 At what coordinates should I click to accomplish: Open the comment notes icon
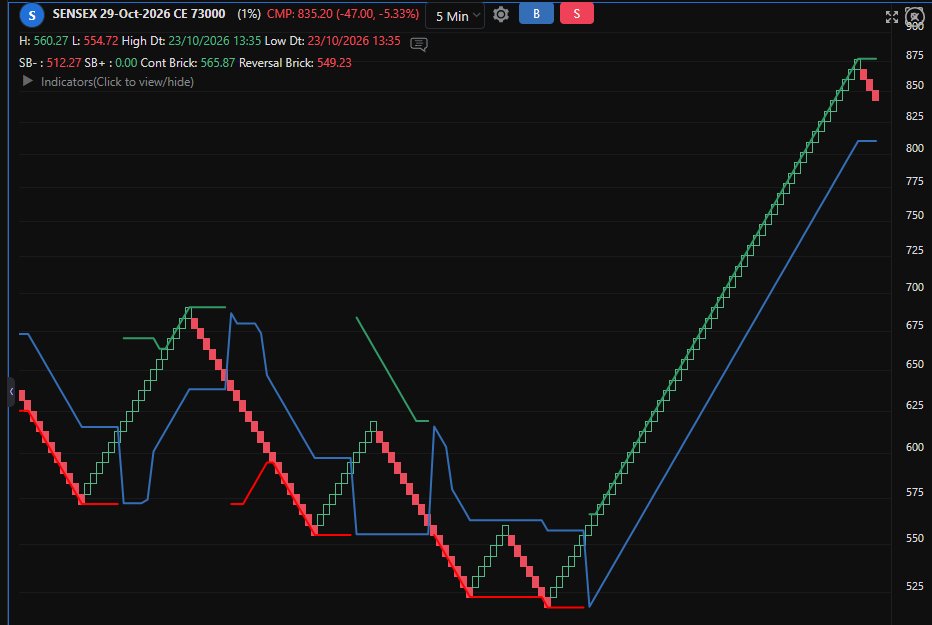point(419,44)
